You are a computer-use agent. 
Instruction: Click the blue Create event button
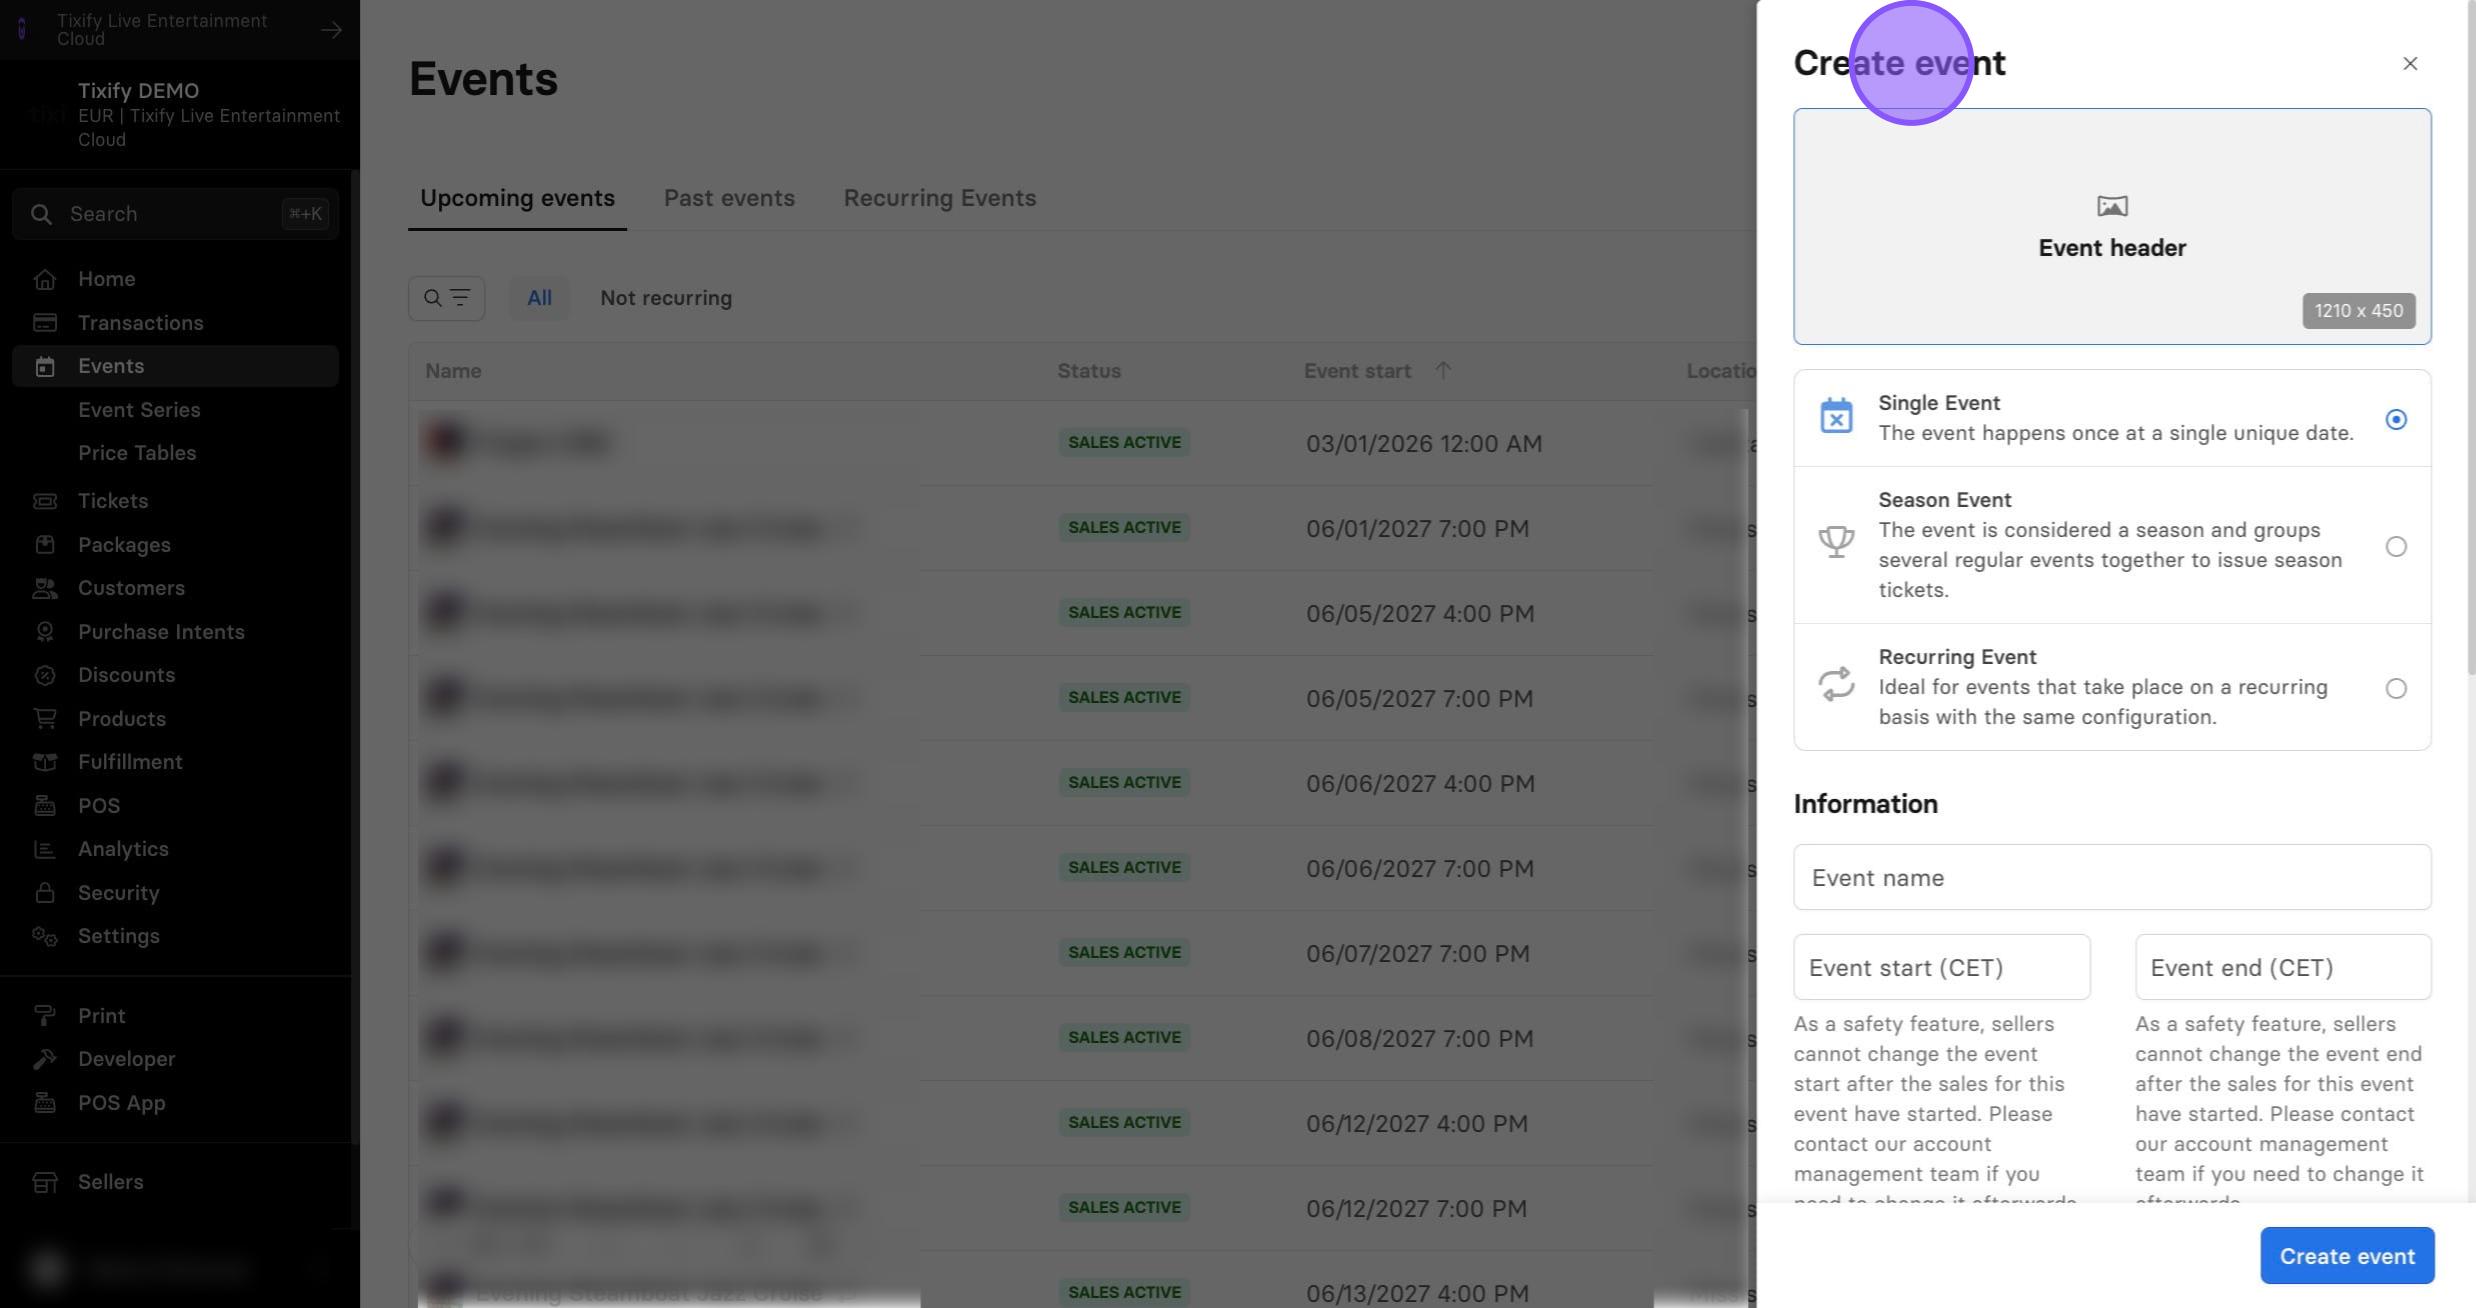[2347, 1256]
